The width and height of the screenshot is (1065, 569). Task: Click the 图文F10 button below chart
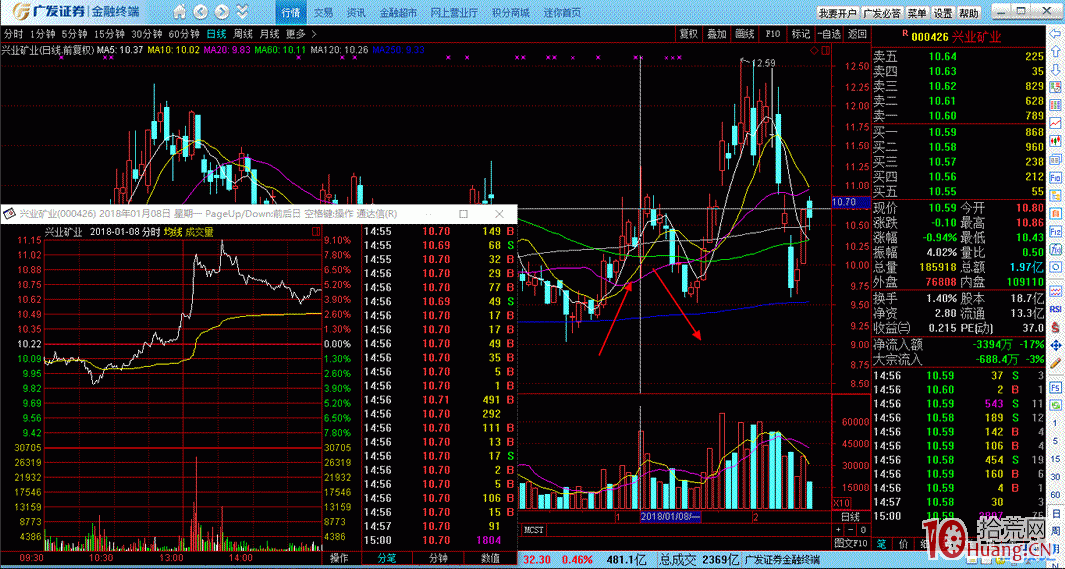click(x=850, y=543)
